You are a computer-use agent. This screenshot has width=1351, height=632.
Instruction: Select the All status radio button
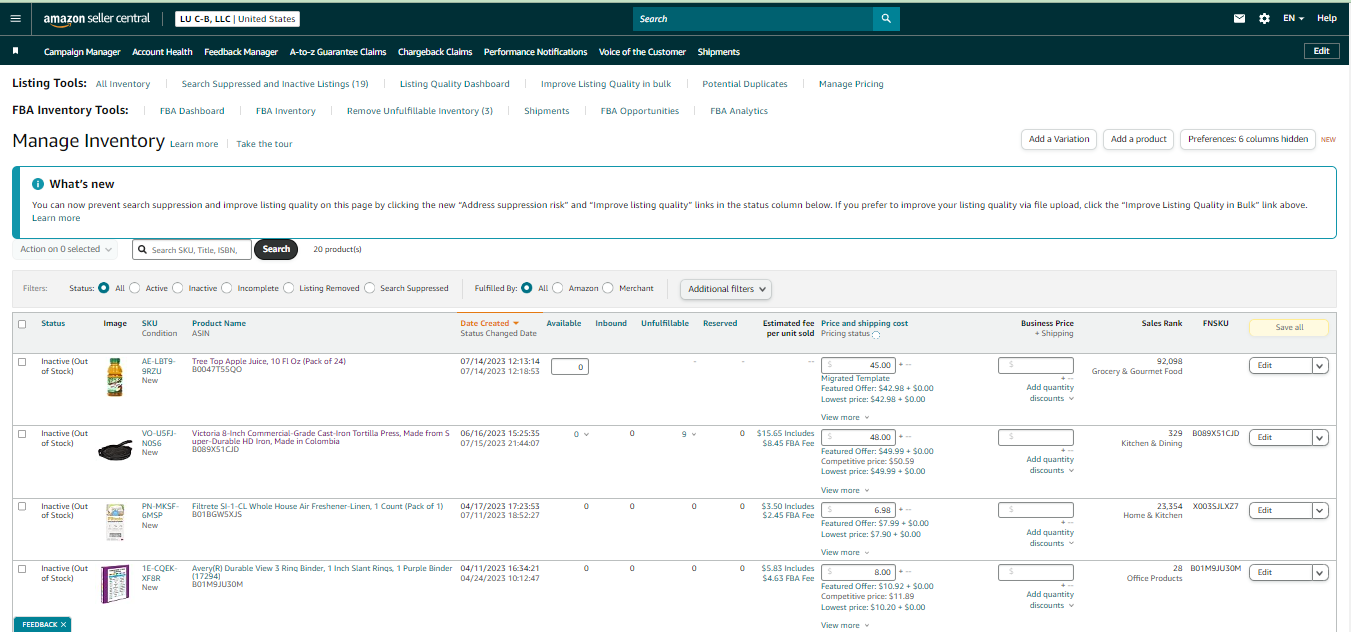(104, 288)
